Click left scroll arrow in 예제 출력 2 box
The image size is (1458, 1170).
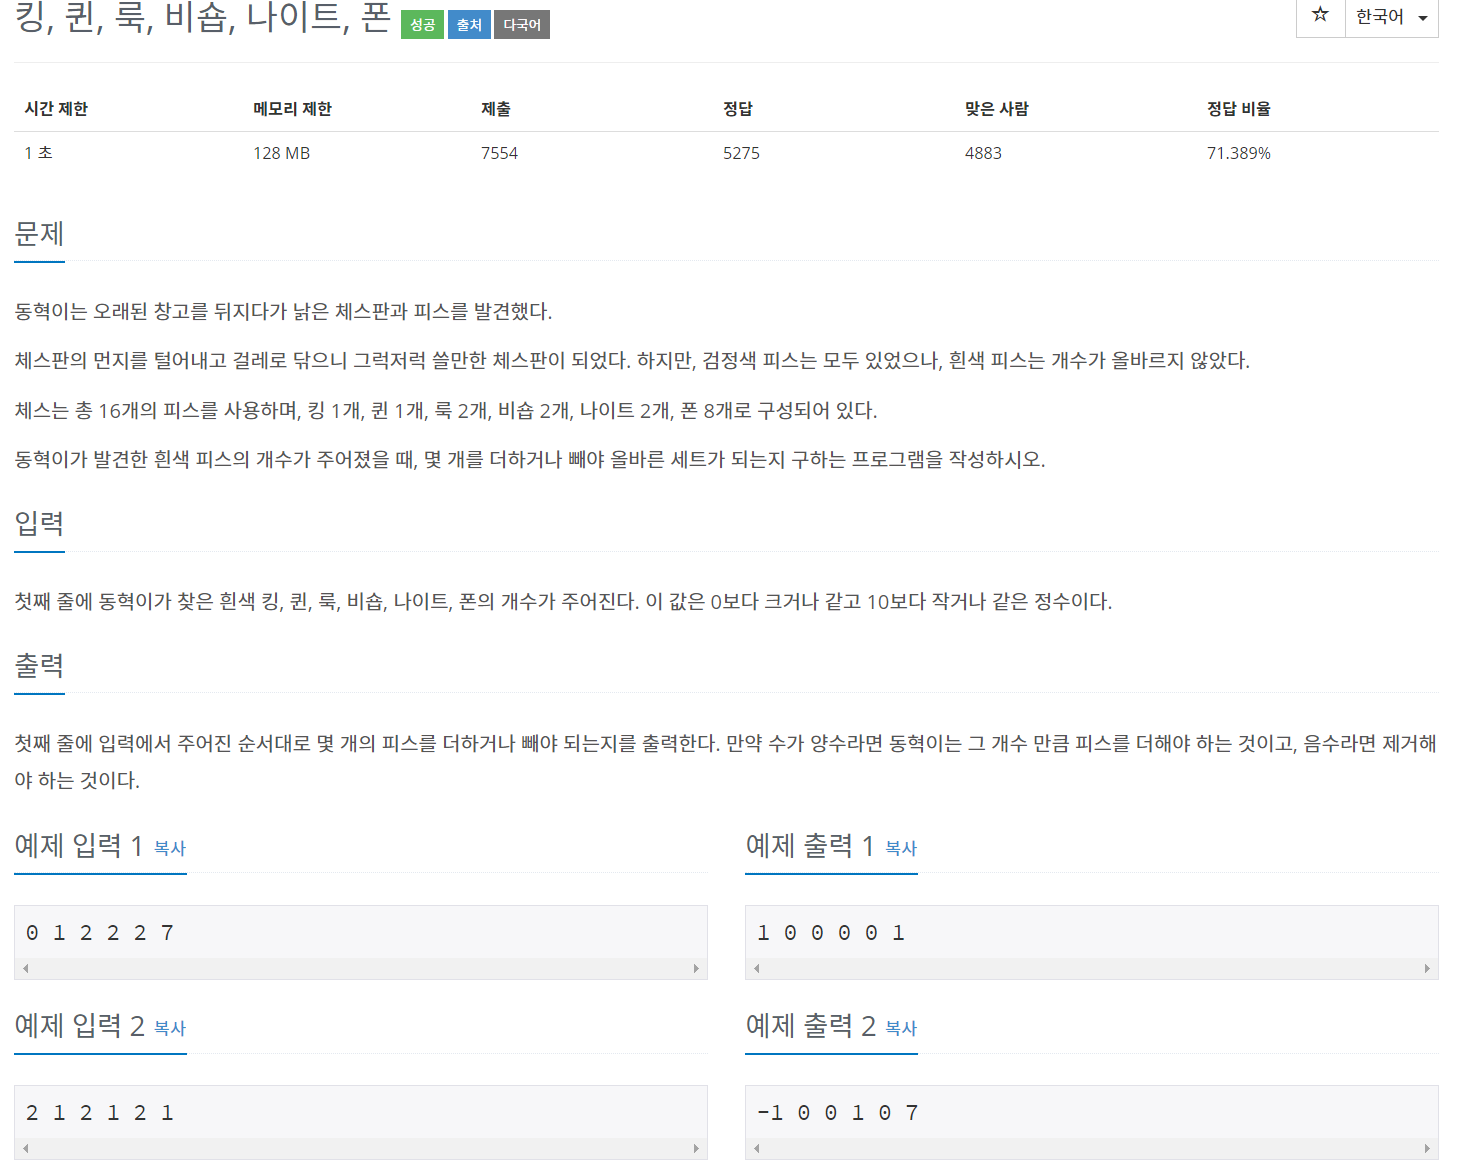click(x=756, y=1148)
